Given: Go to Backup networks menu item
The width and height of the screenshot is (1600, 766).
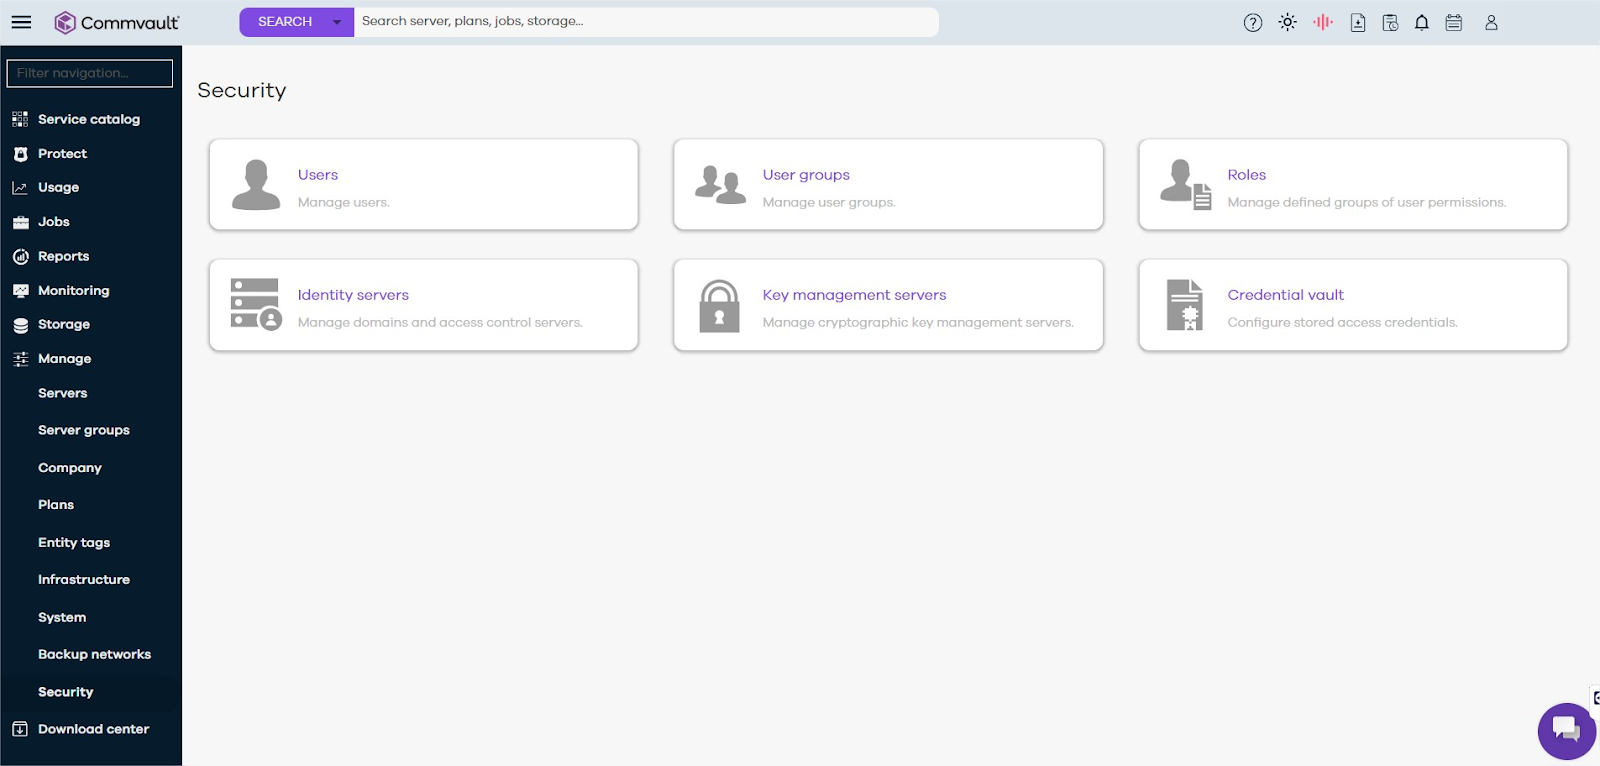Looking at the screenshot, I should point(94,654).
